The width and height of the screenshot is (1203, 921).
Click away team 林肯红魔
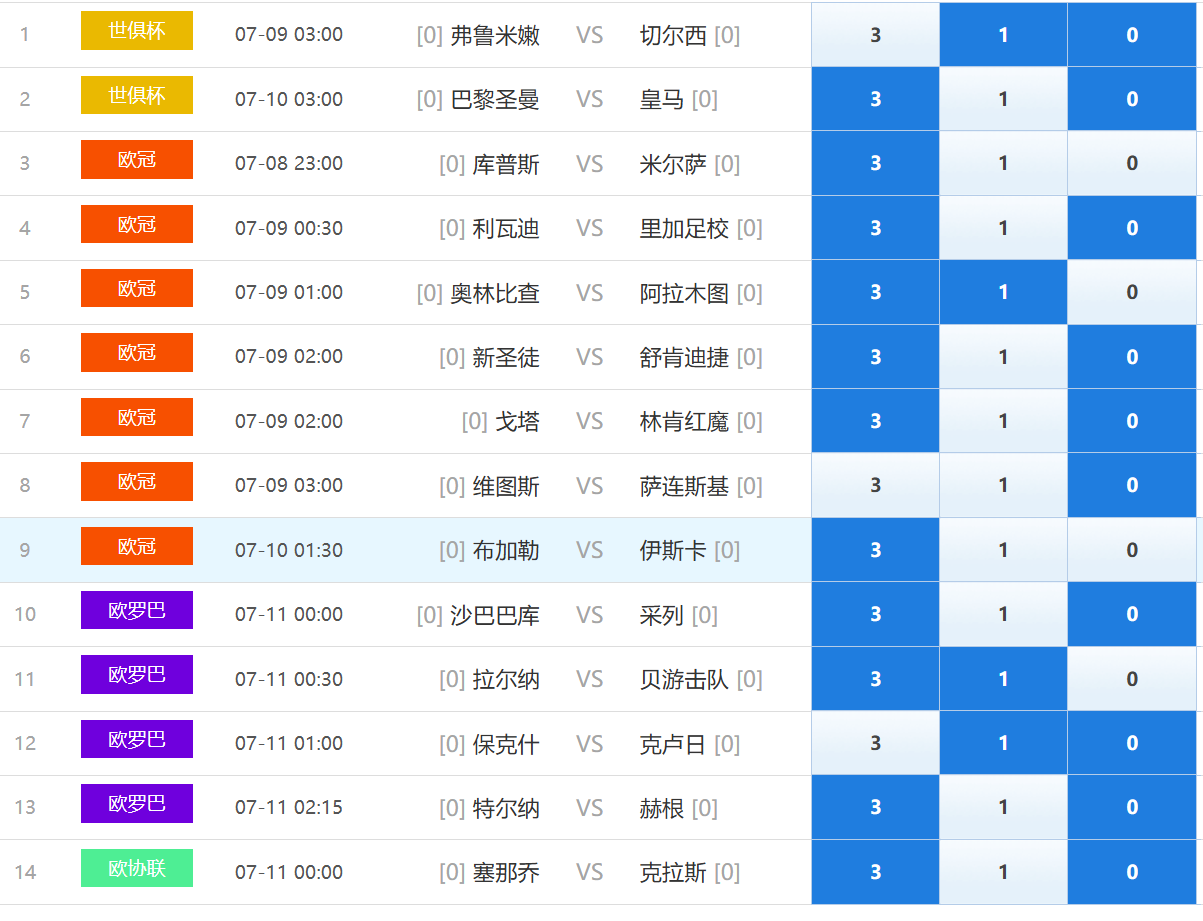coord(684,421)
